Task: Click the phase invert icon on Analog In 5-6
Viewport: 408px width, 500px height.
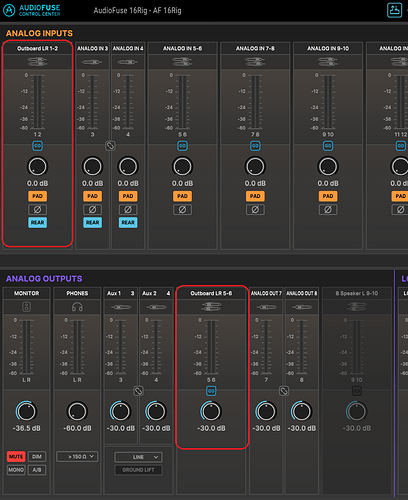Action: click(182, 210)
